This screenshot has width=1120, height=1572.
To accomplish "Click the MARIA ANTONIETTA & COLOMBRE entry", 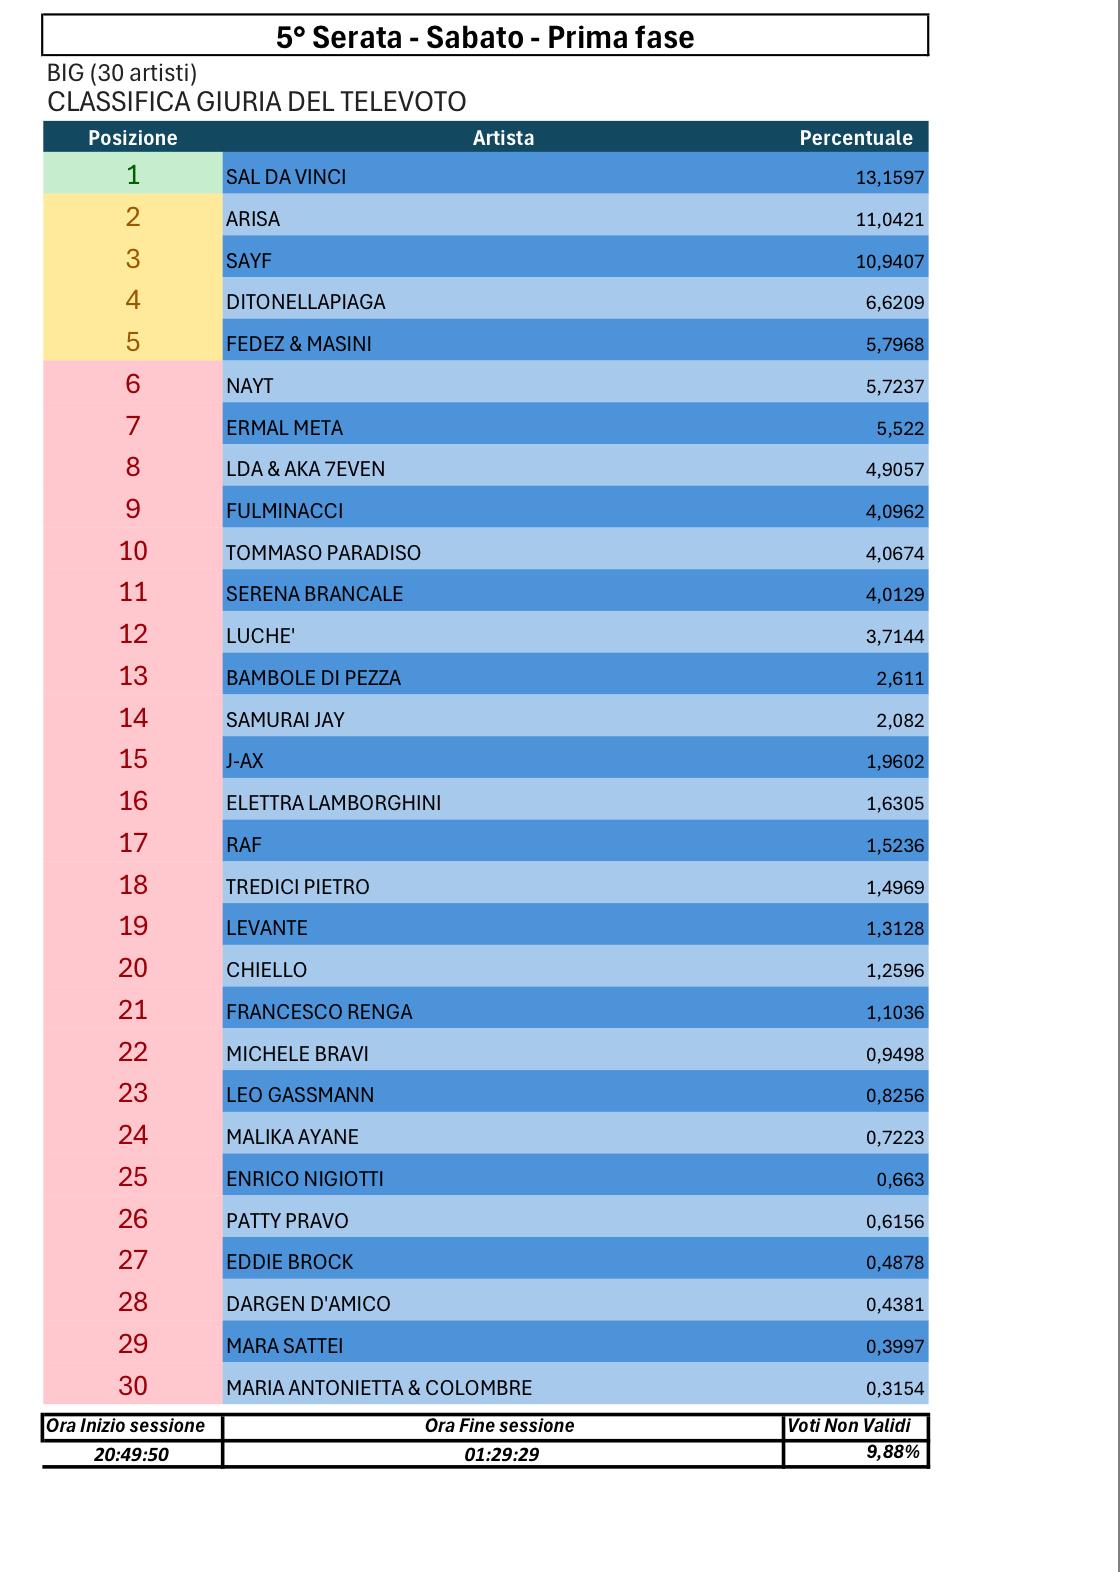I will 378,1388.
